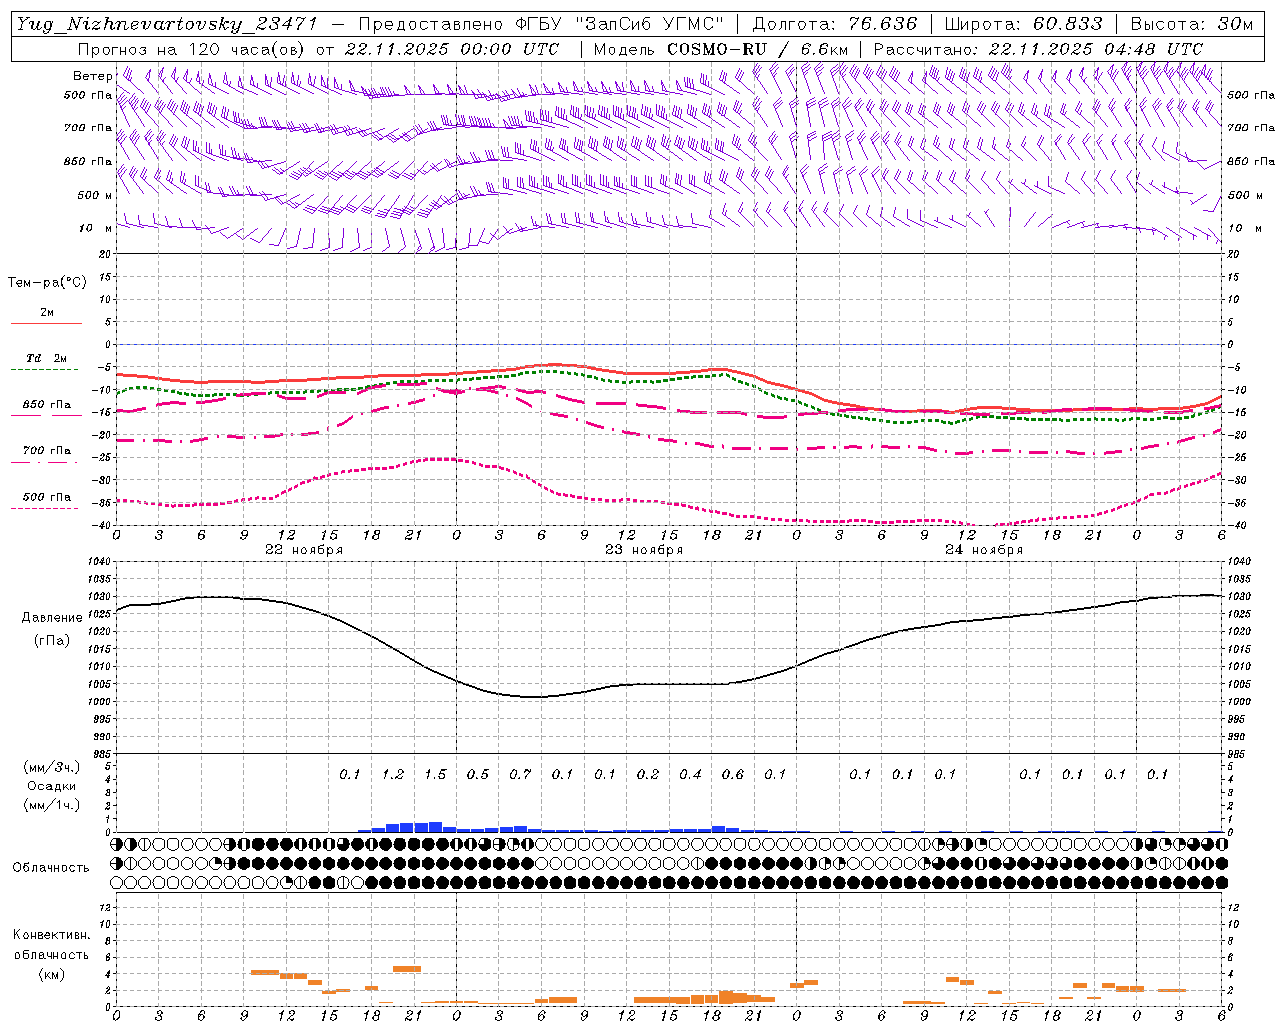Click the provider text ФГБУ "ЗапСиб УГМС"
Screen dimensions: 1280x1024
click(618, 24)
